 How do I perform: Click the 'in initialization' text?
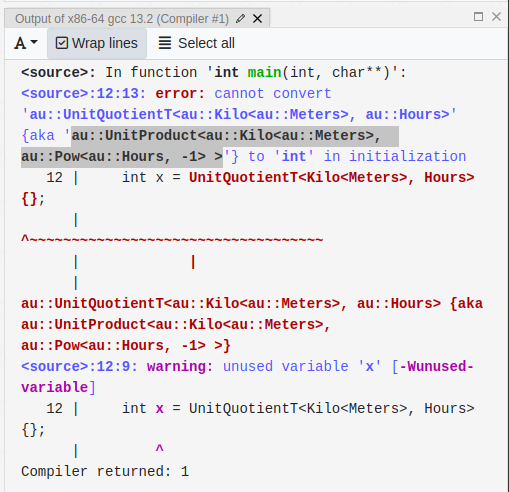(395, 156)
